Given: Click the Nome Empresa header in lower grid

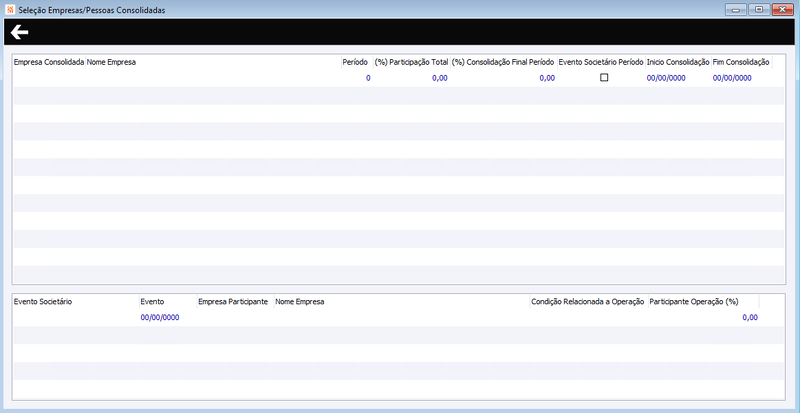Looking at the screenshot, I should (299, 301).
